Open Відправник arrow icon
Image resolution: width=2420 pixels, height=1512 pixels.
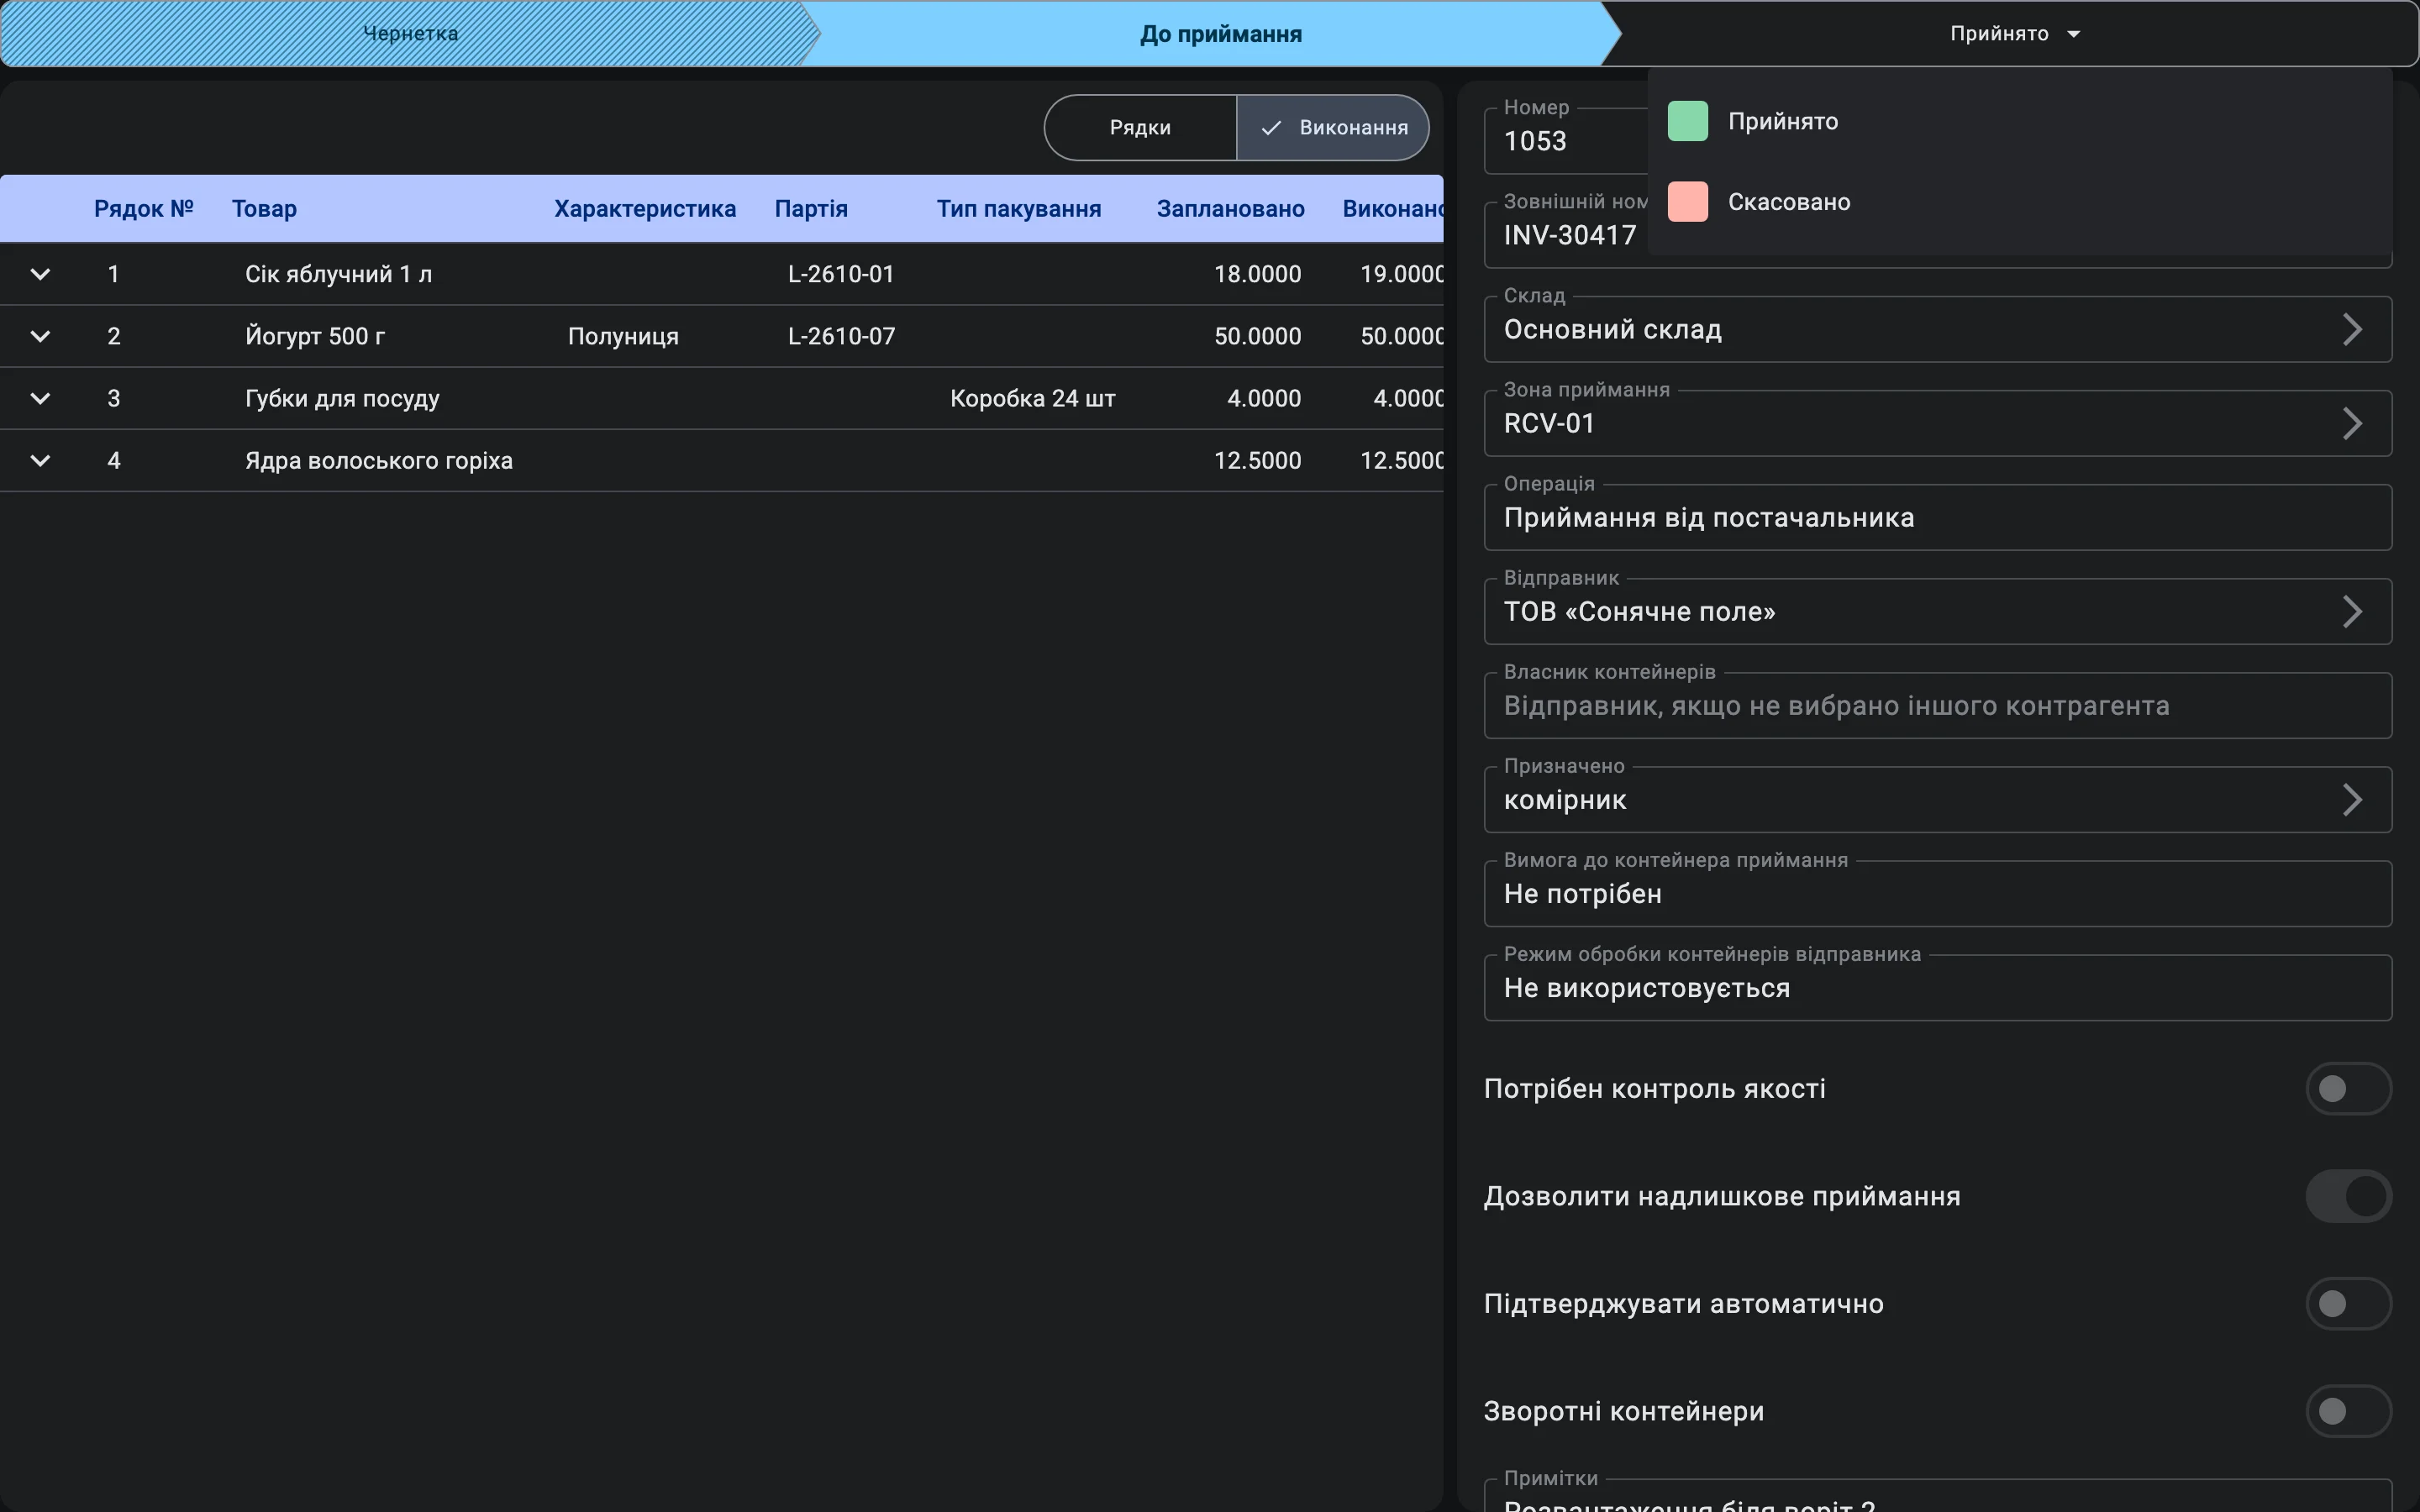(2352, 611)
